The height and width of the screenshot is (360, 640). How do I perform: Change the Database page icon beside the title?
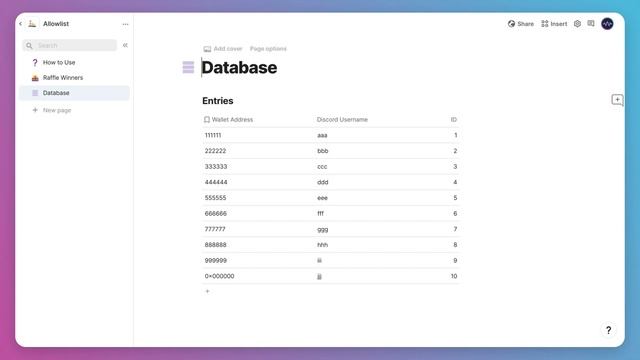tap(188, 67)
